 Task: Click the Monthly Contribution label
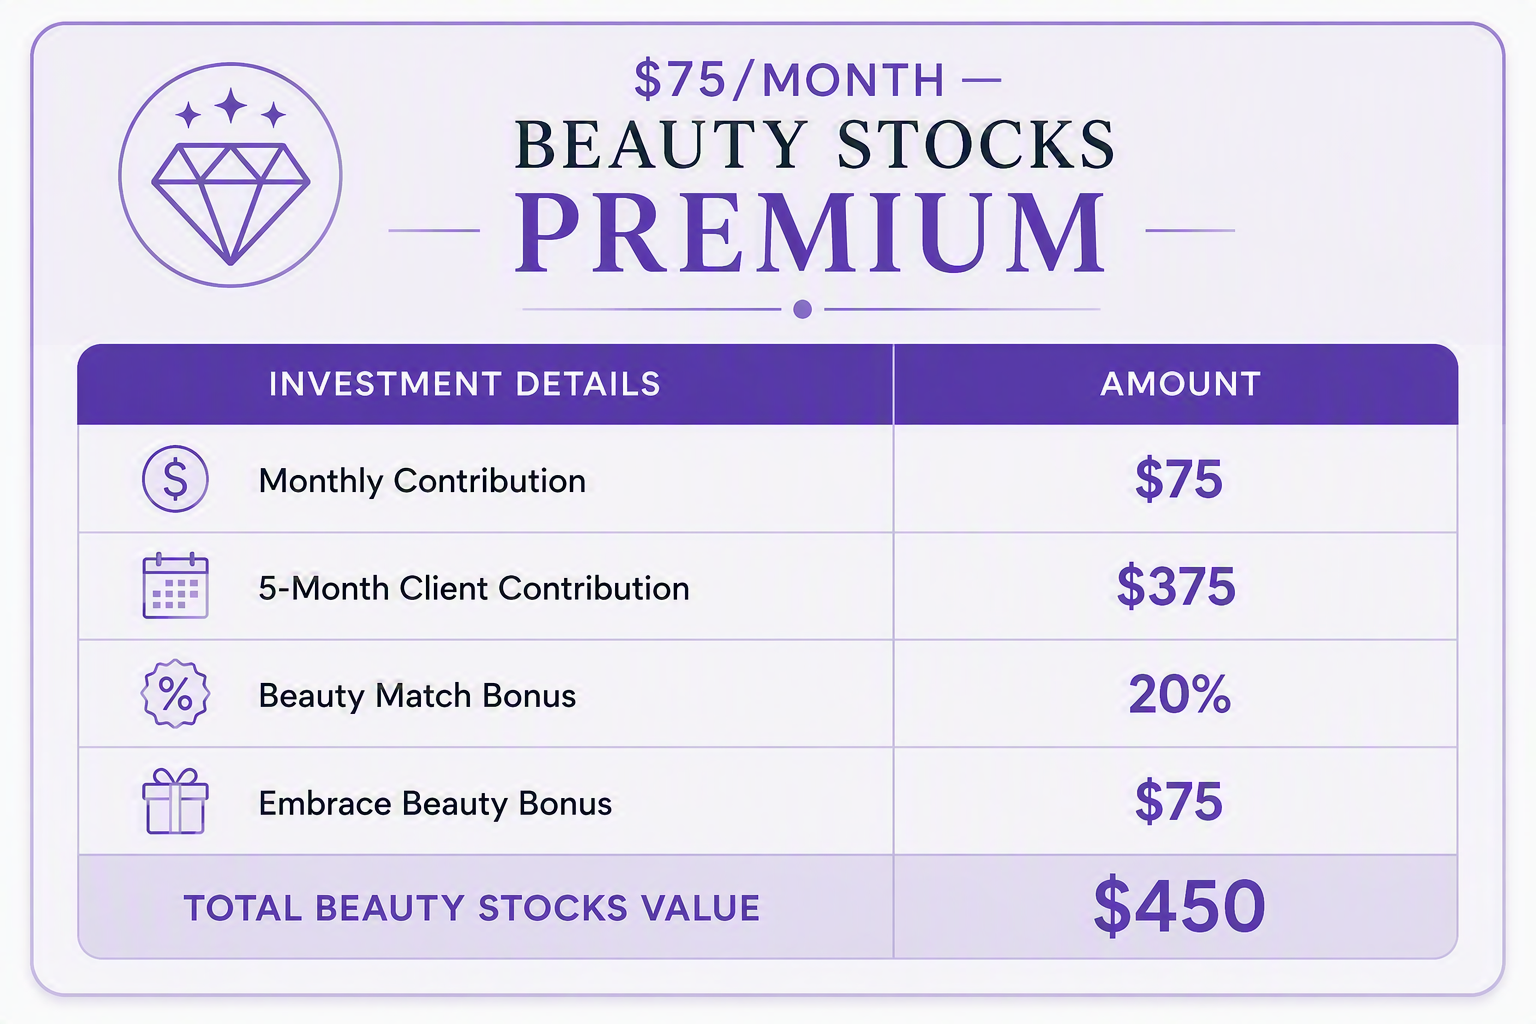422,481
